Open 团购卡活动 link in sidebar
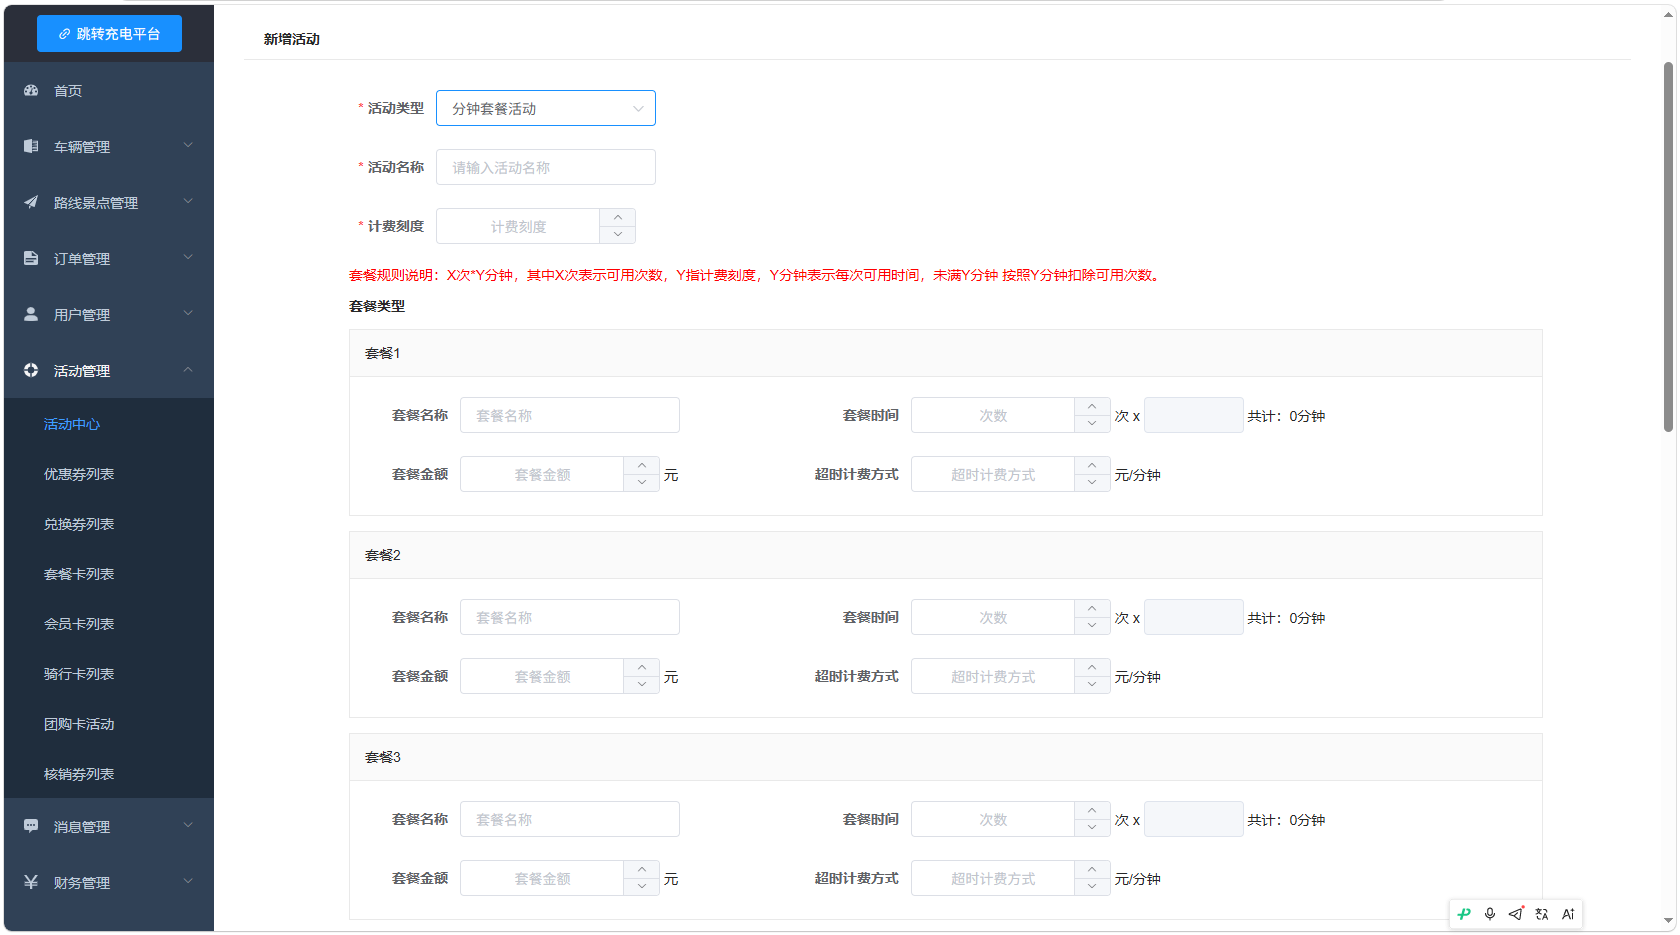The width and height of the screenshot is (1680, 935). tap(79, 724)
